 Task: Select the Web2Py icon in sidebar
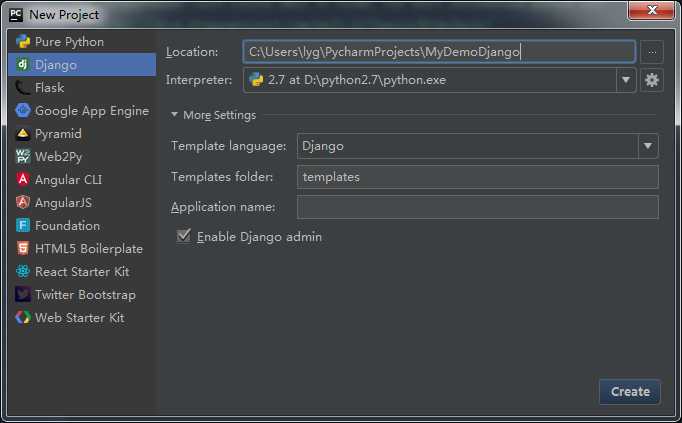click(x=23, y=157)
